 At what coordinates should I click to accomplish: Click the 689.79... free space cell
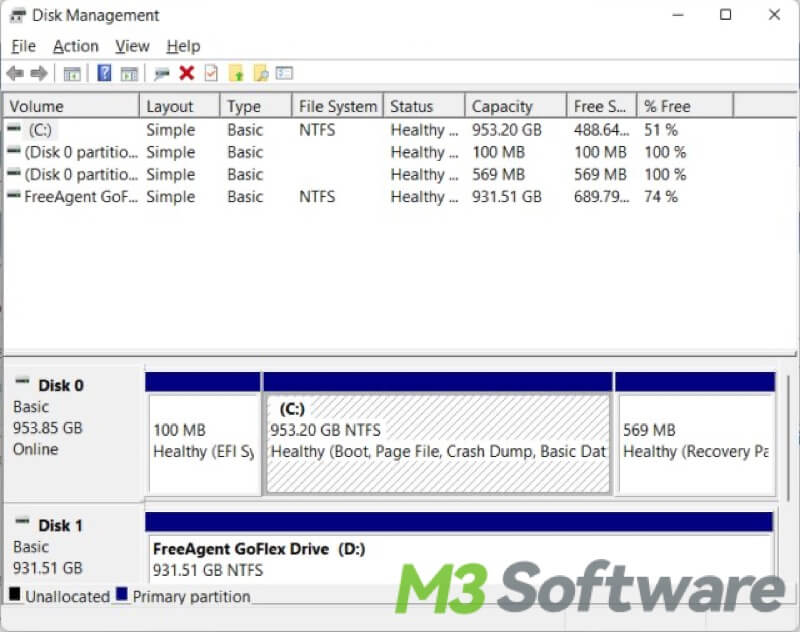pyautogui.click(x=602, y=197)
